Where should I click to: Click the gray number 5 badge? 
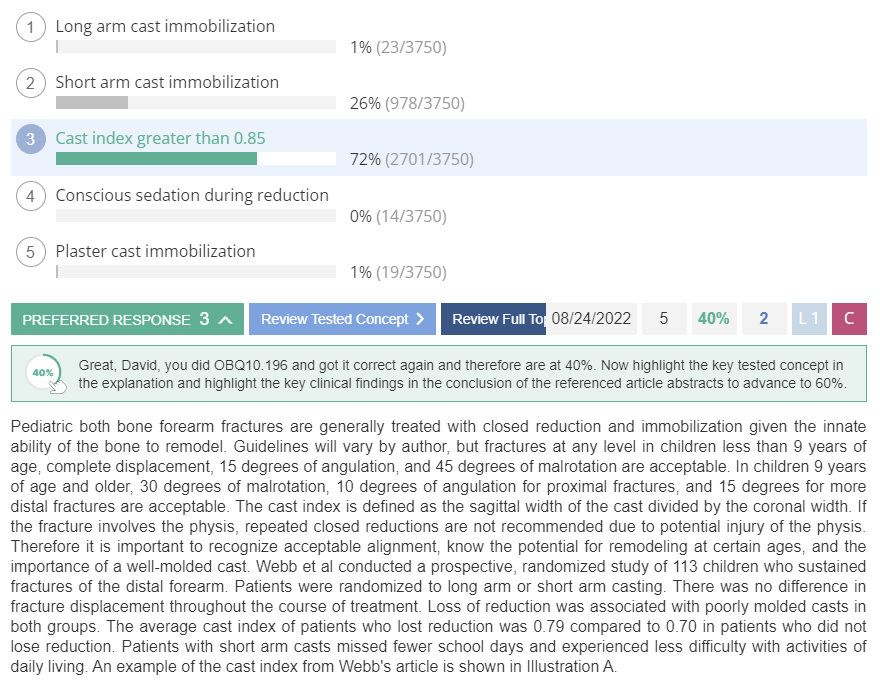(664, 319)
